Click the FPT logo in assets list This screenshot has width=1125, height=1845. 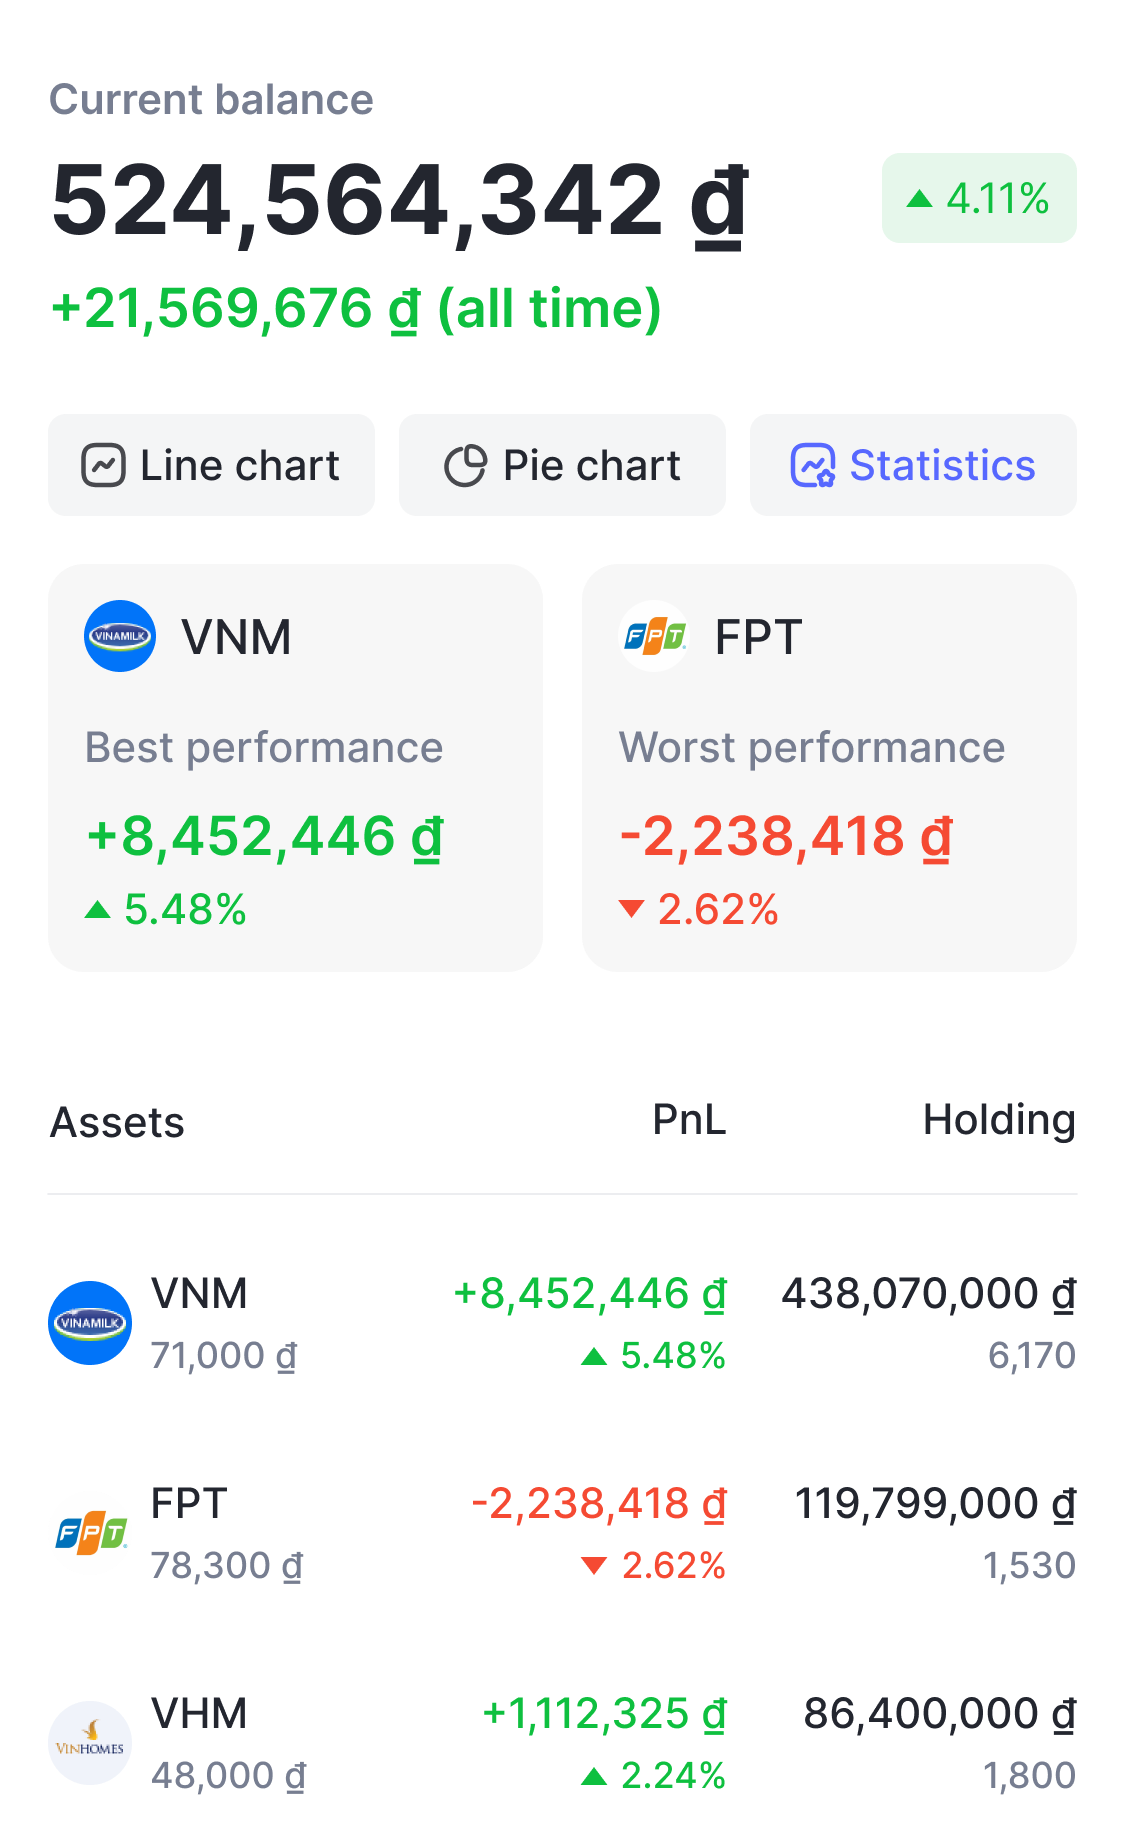click(90, 1533)
